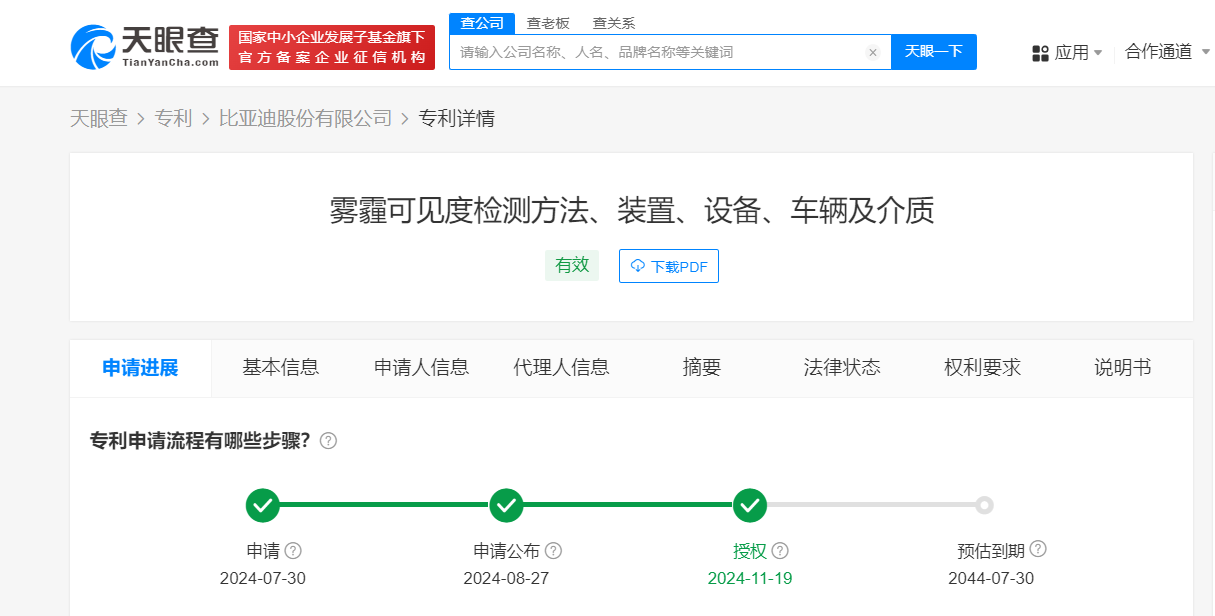Viewport: 1215px width, 616px height.
Task: Click the help icon next to 申请公布
Action: (x=553, y=550)
